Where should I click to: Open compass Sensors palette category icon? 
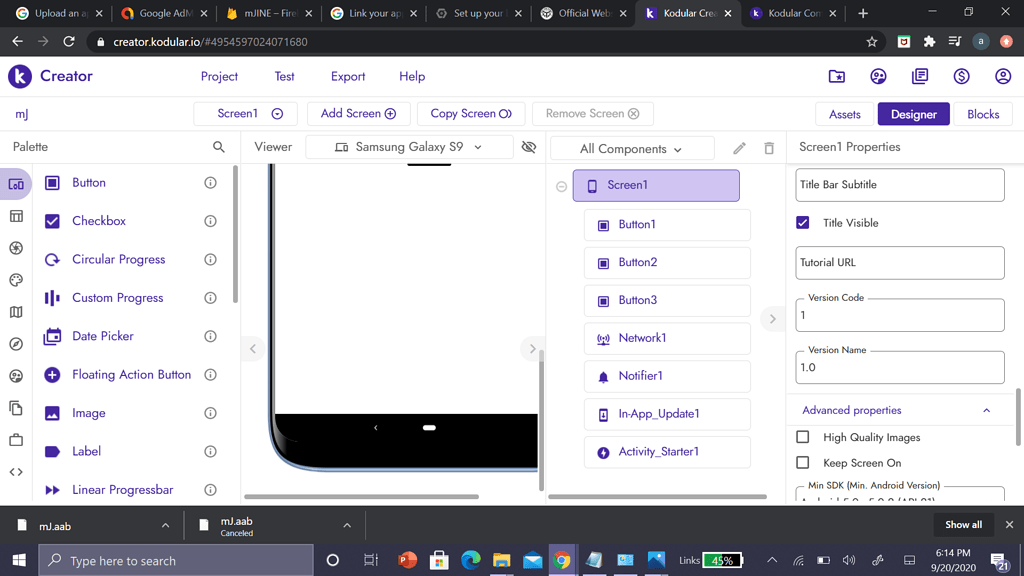coord(16,344)
